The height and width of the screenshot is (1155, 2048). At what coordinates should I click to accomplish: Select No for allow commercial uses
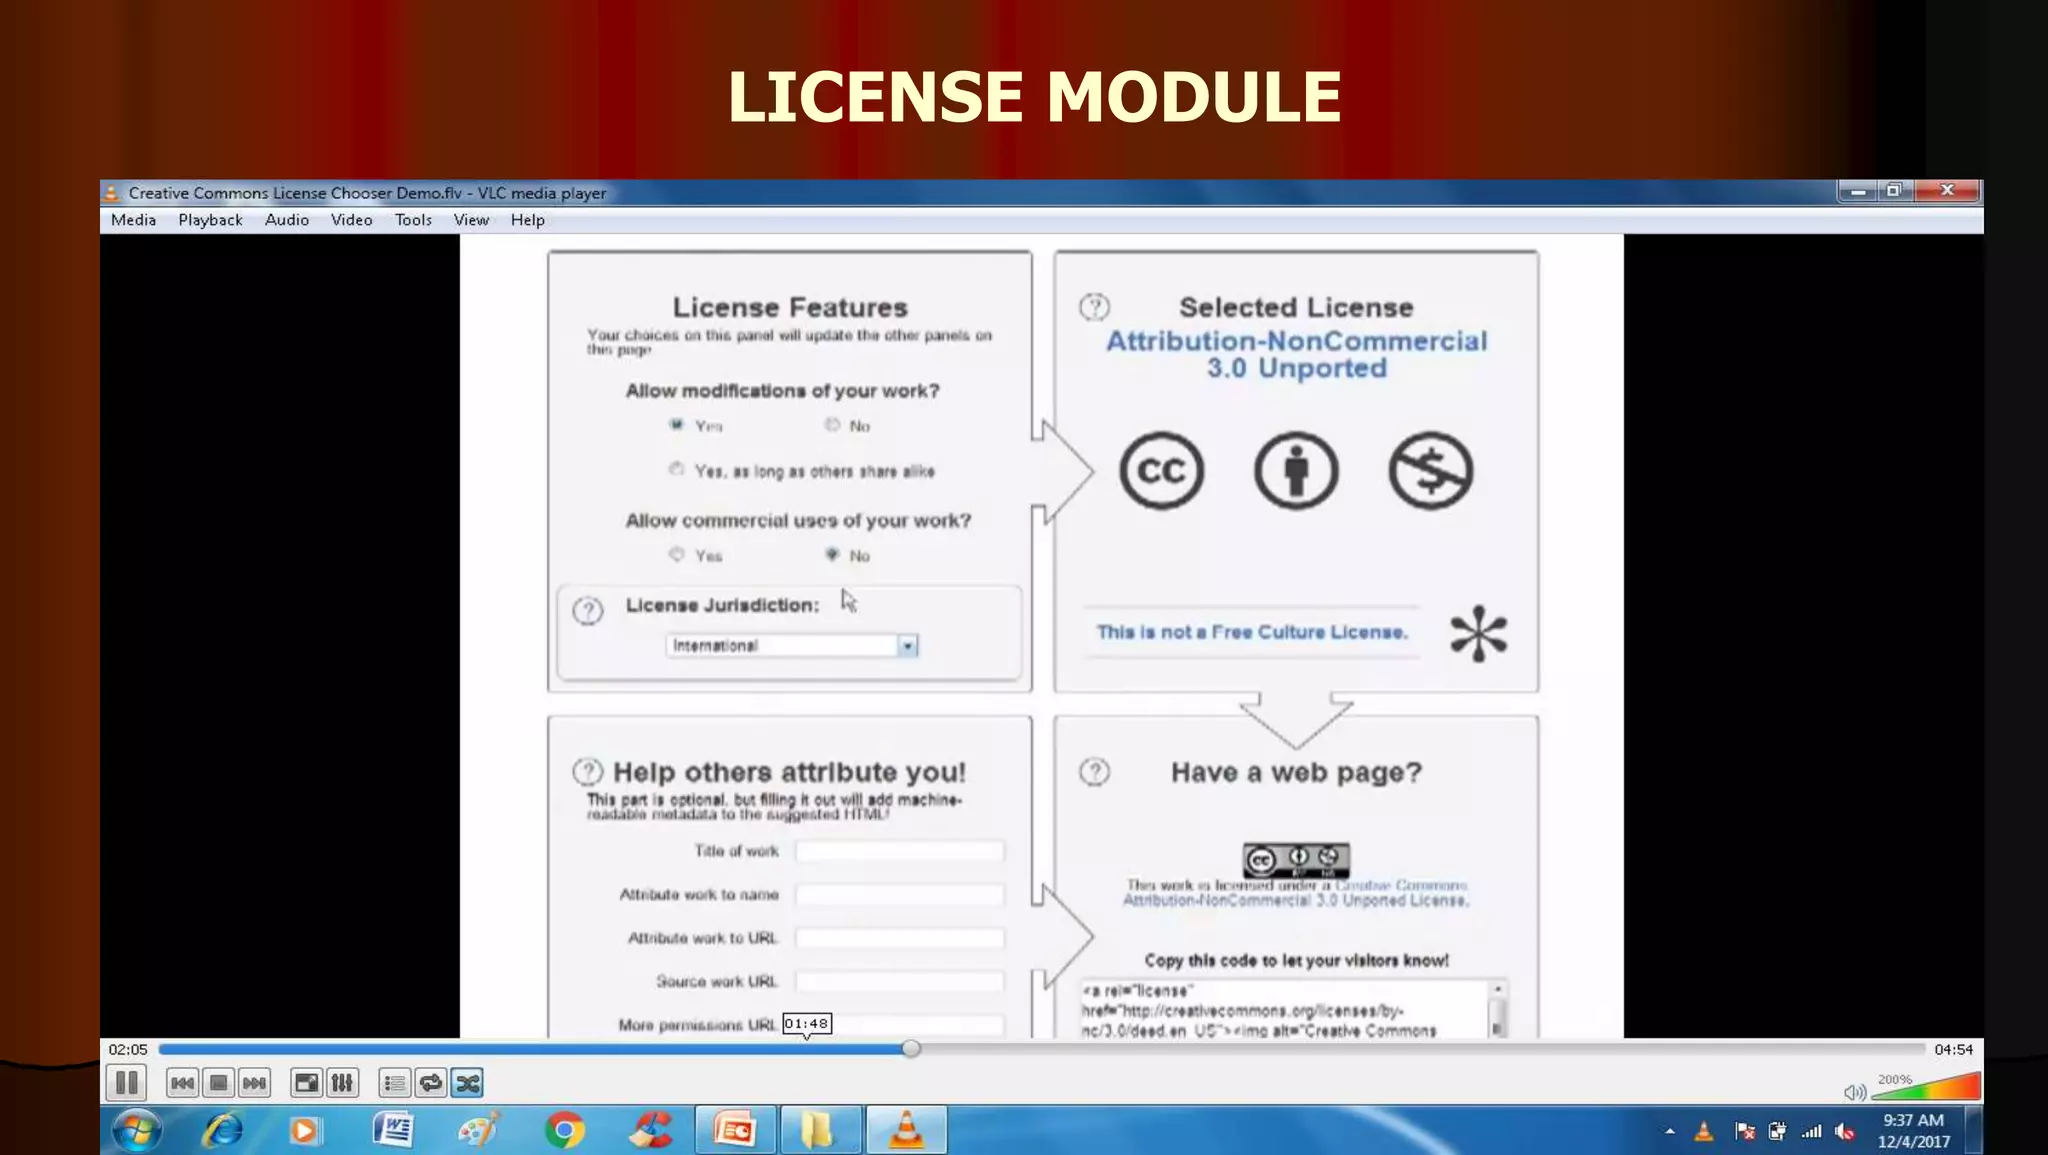(x=832, y=554)
